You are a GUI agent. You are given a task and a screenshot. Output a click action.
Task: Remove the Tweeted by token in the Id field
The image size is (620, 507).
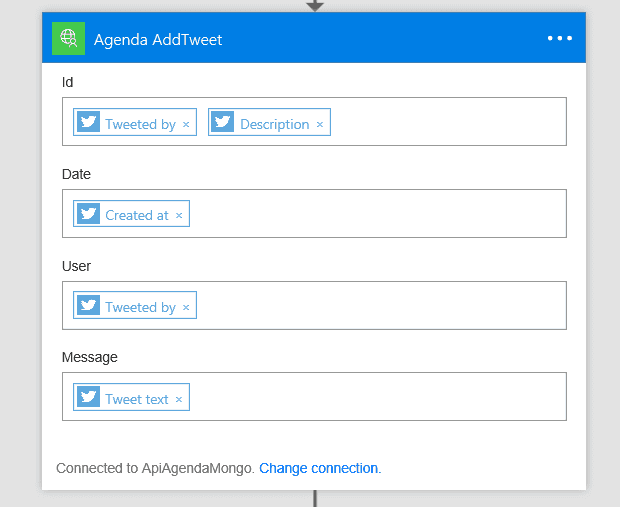click(186, 125)
